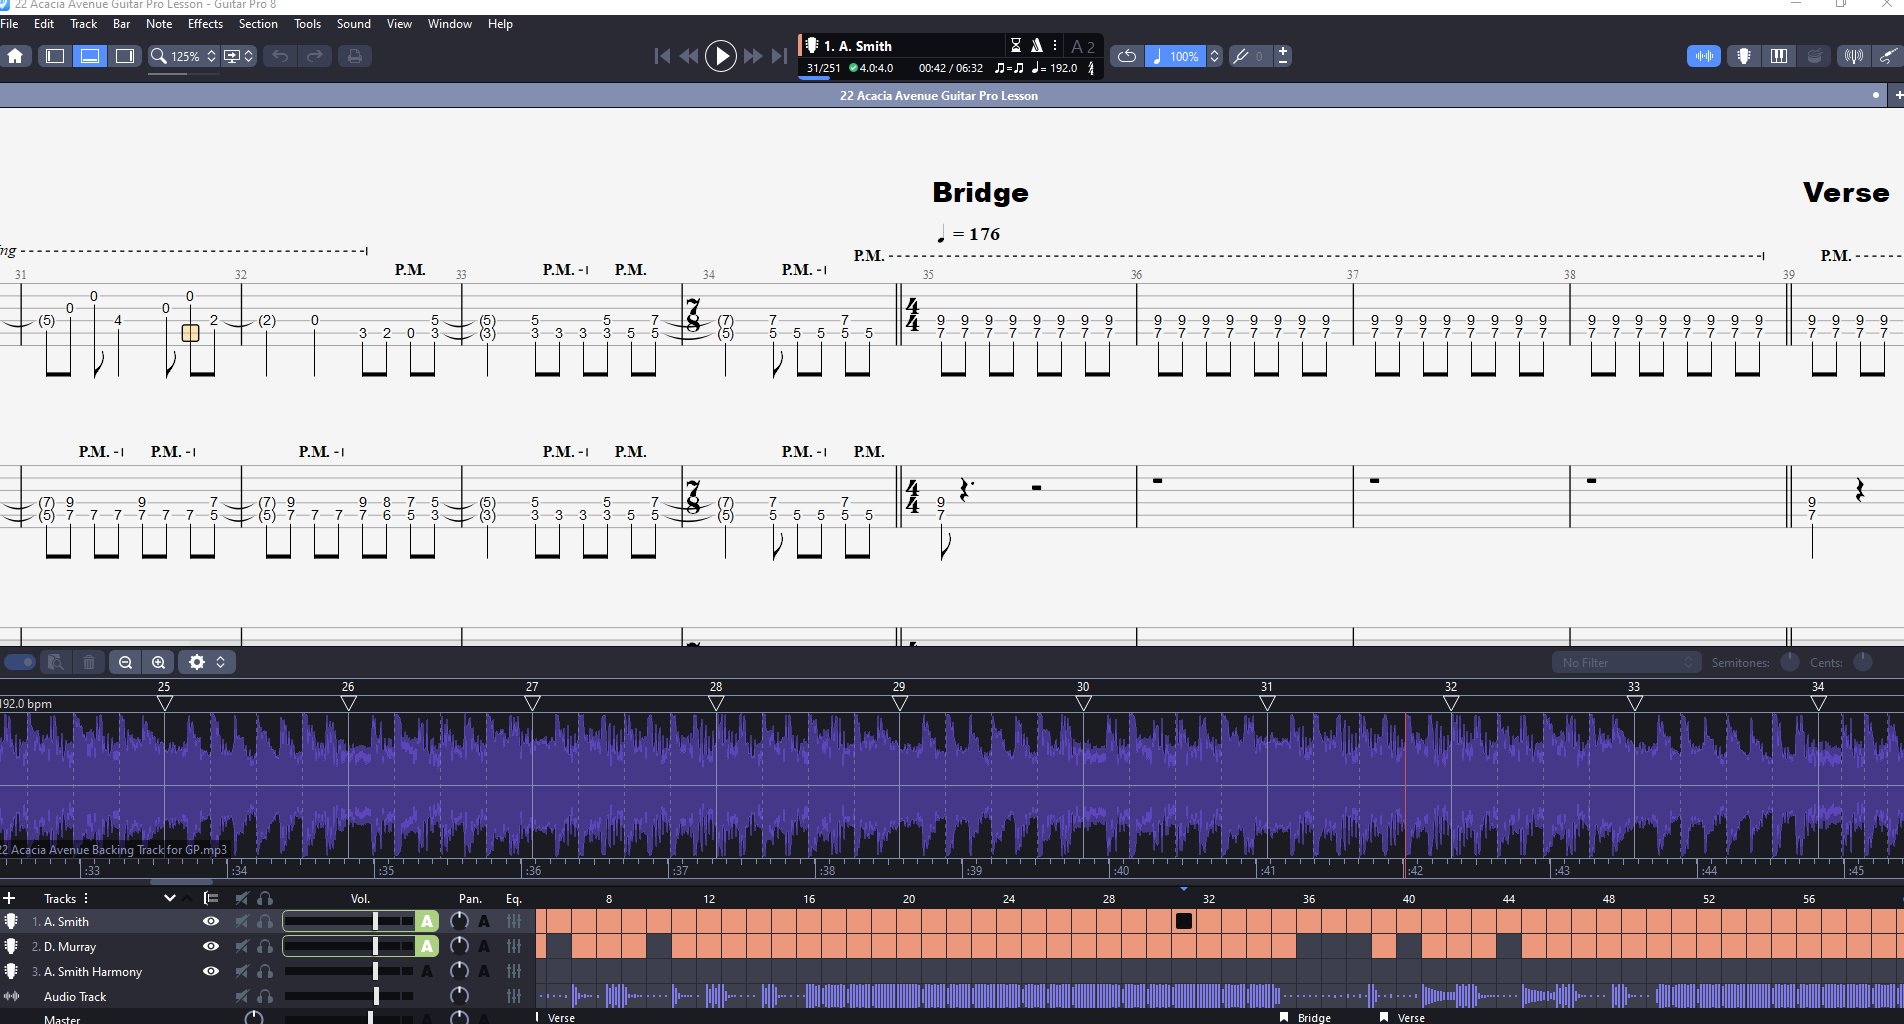Fast forward to next bar
The image size is (1904, 1024).
click(753, 56)
